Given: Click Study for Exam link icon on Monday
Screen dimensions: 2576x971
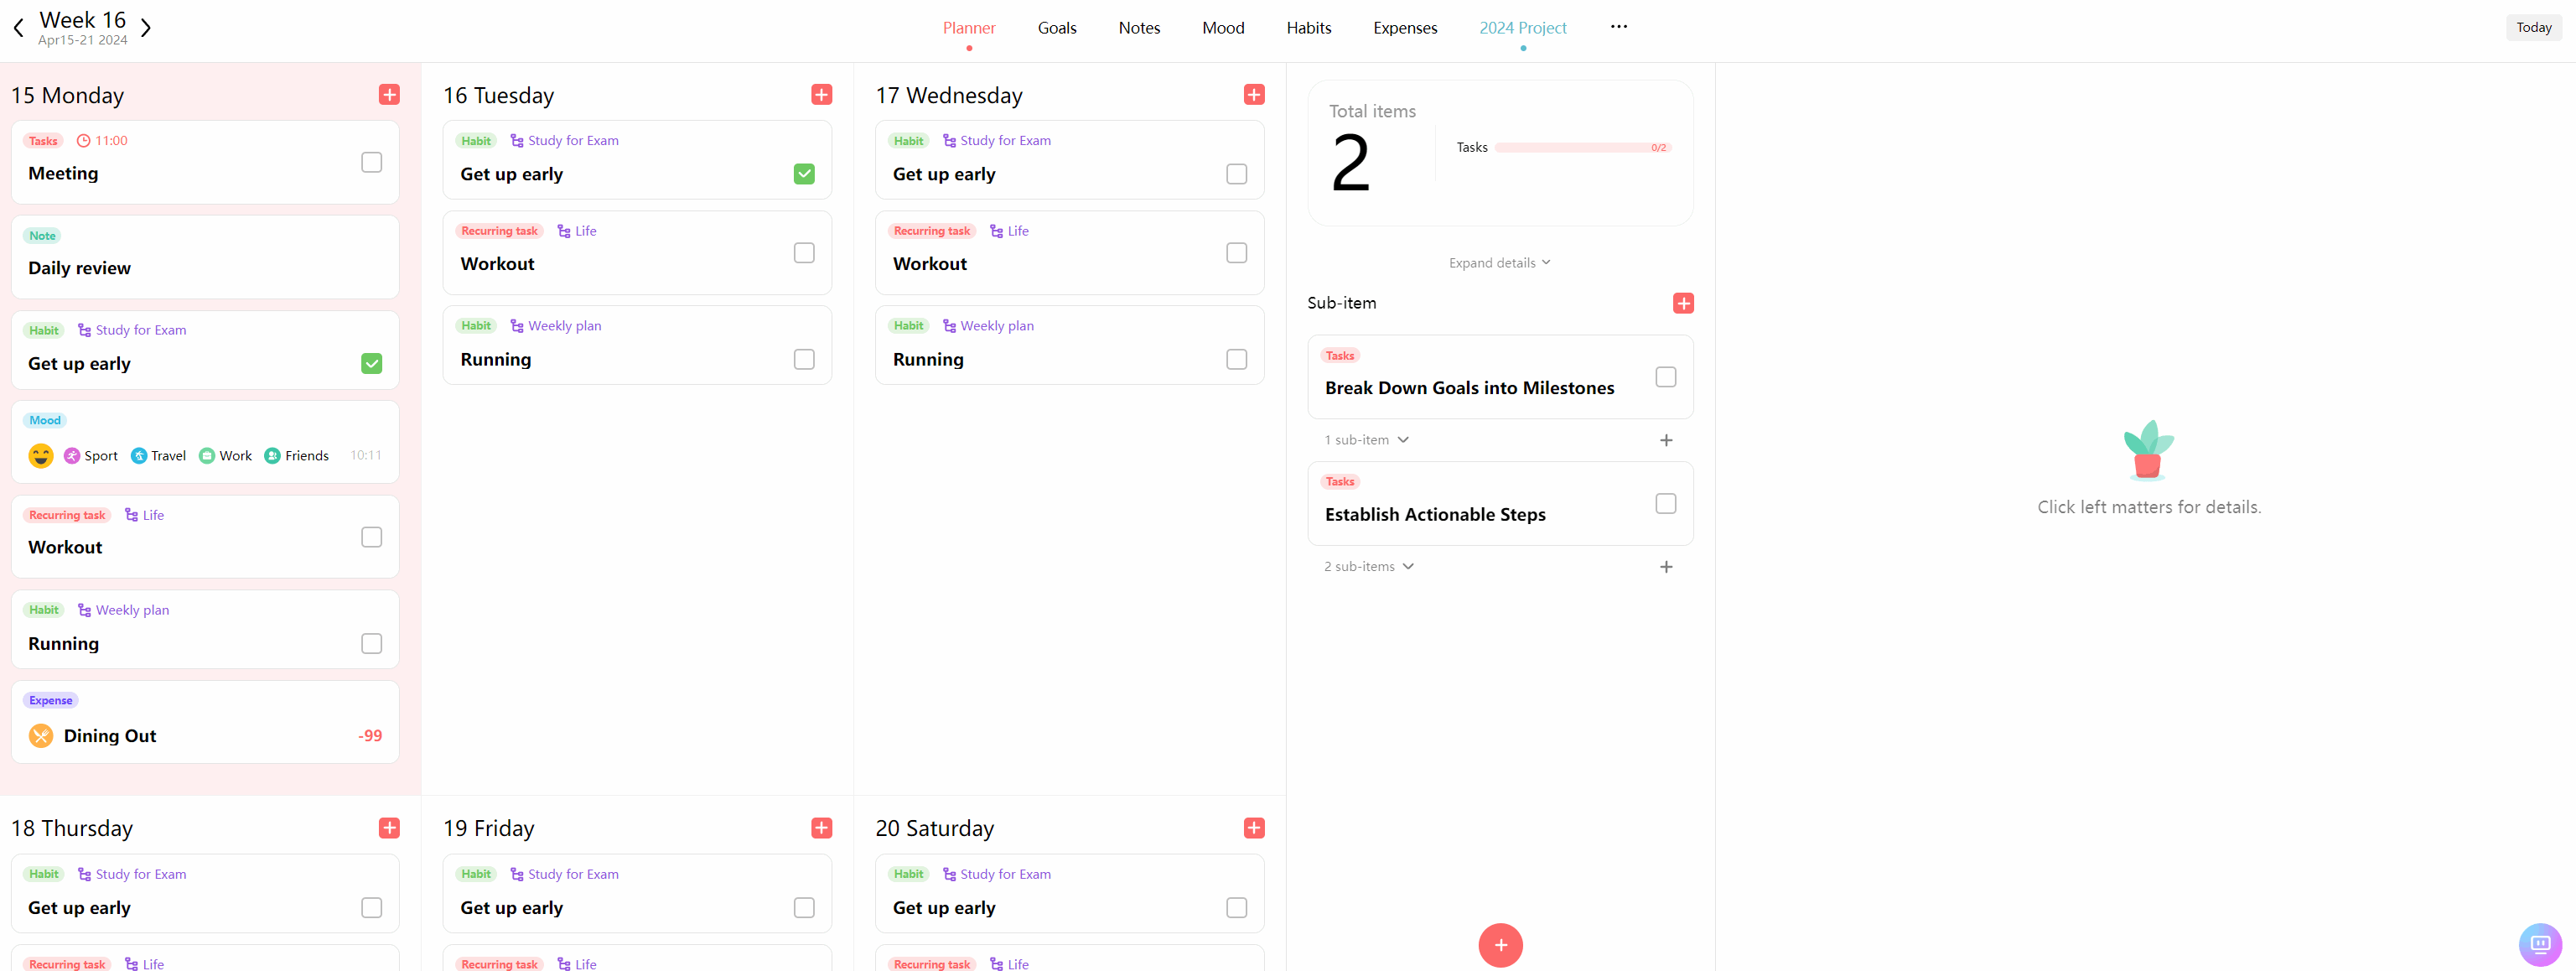Looking at the screenshot, I should coord(84,331).
